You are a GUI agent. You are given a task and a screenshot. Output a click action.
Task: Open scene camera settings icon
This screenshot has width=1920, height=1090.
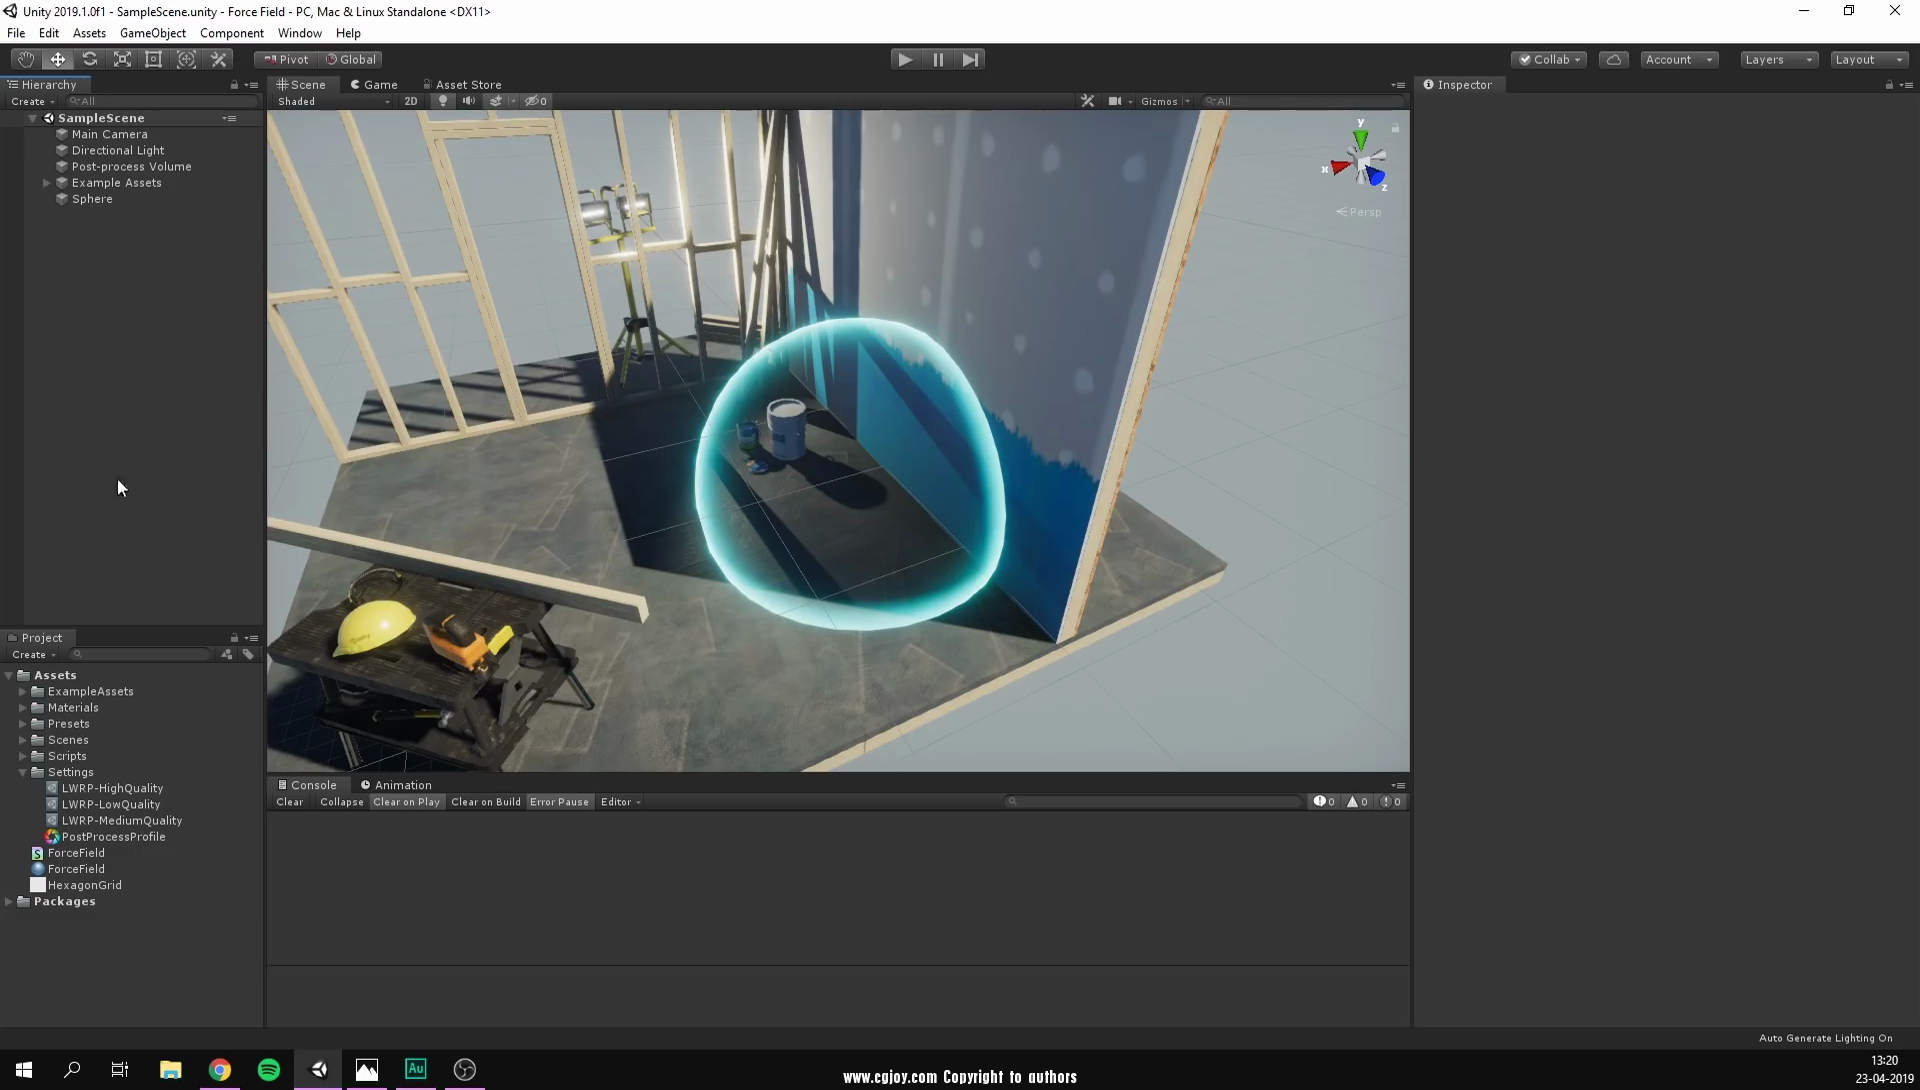(x=1115, y=101)
